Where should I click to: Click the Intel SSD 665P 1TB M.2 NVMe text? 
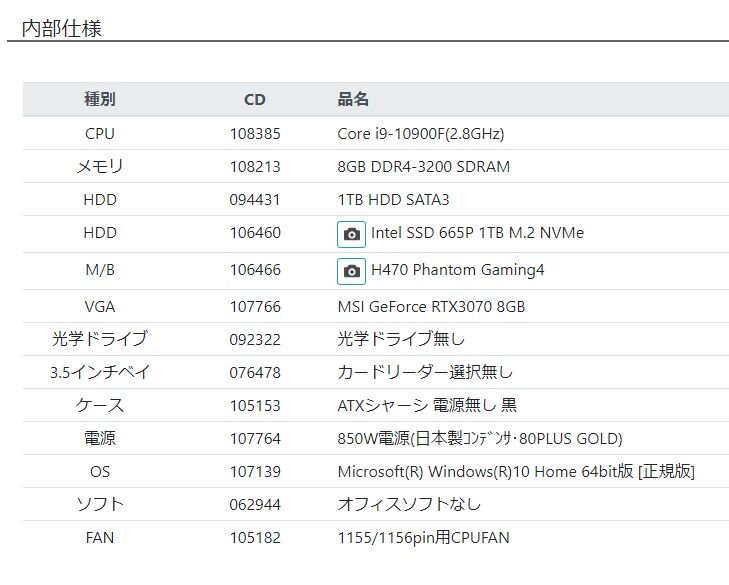477,233
